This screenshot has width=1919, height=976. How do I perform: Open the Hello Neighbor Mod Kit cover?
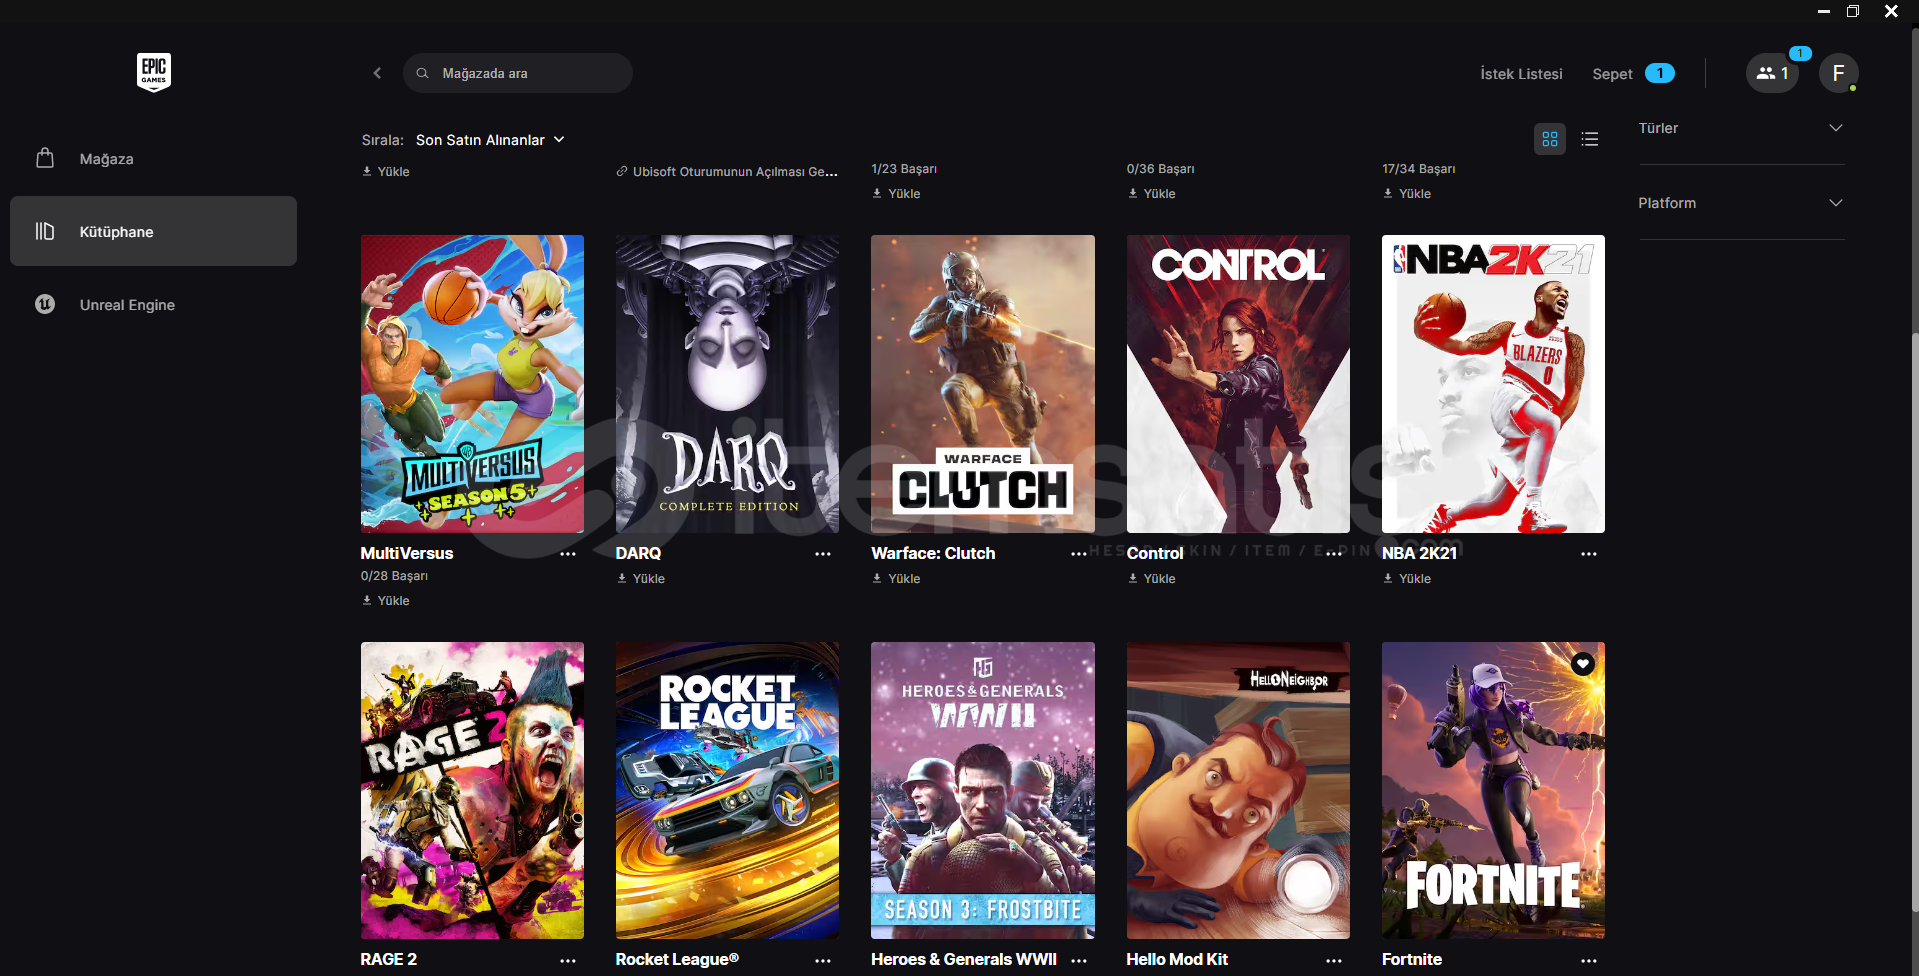pyautogui.click(x=1238, y=790)
